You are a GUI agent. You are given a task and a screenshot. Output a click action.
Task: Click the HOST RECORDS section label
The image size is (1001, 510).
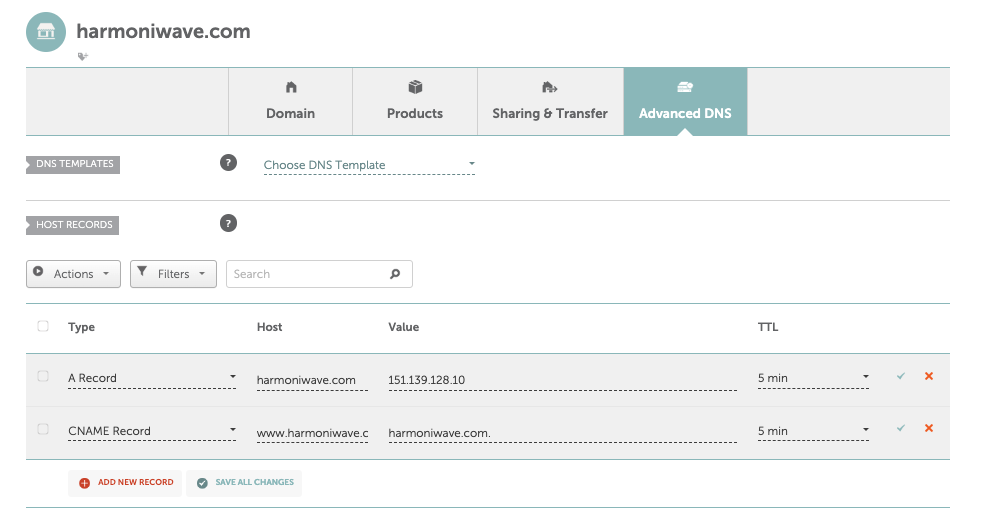[x=72, y=225]
